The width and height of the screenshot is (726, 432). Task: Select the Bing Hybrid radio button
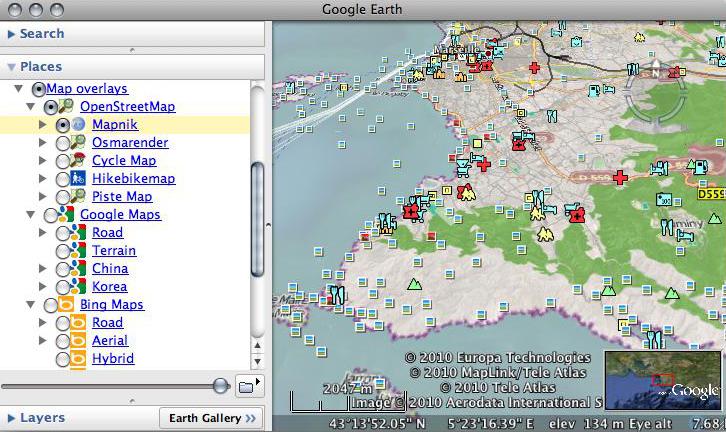point(63,359)
